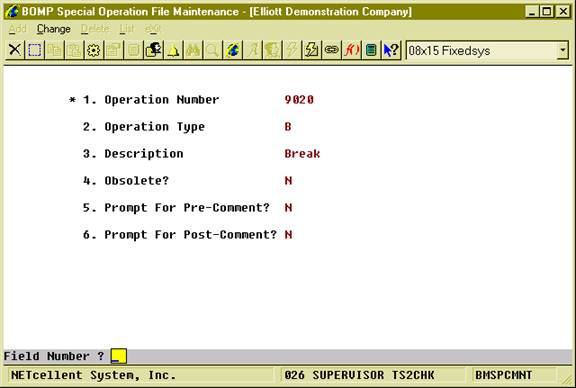Click the grayed paste icon in toolbar
This screenshot has width=576, height=388.
pos(74,50)
